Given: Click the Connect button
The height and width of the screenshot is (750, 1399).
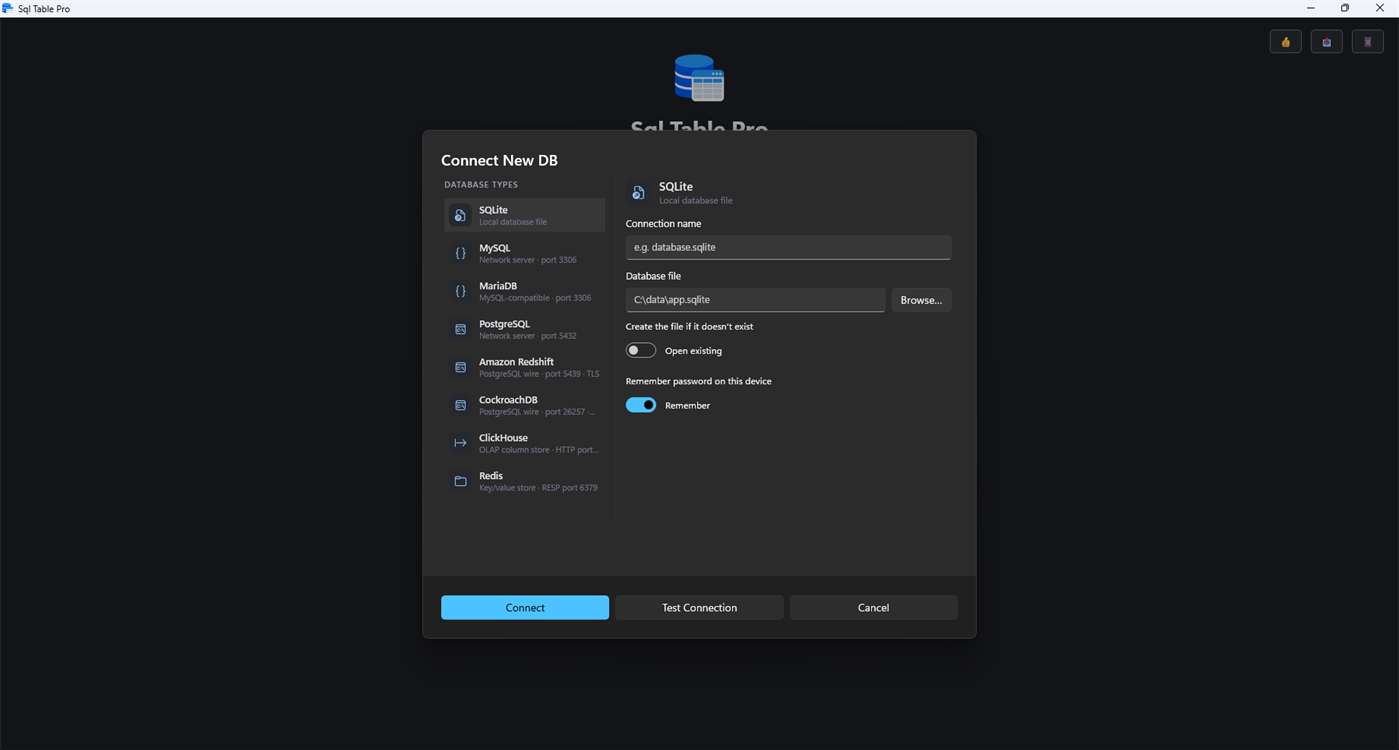Looking at the screenshot, I should coord(525,608).
